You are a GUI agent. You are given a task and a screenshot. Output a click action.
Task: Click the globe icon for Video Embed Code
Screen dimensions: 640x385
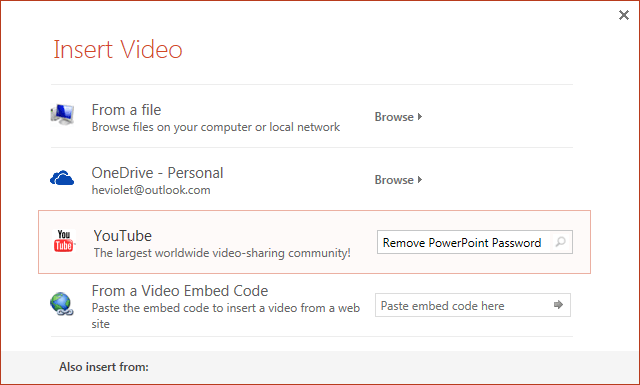click(62, 304)
